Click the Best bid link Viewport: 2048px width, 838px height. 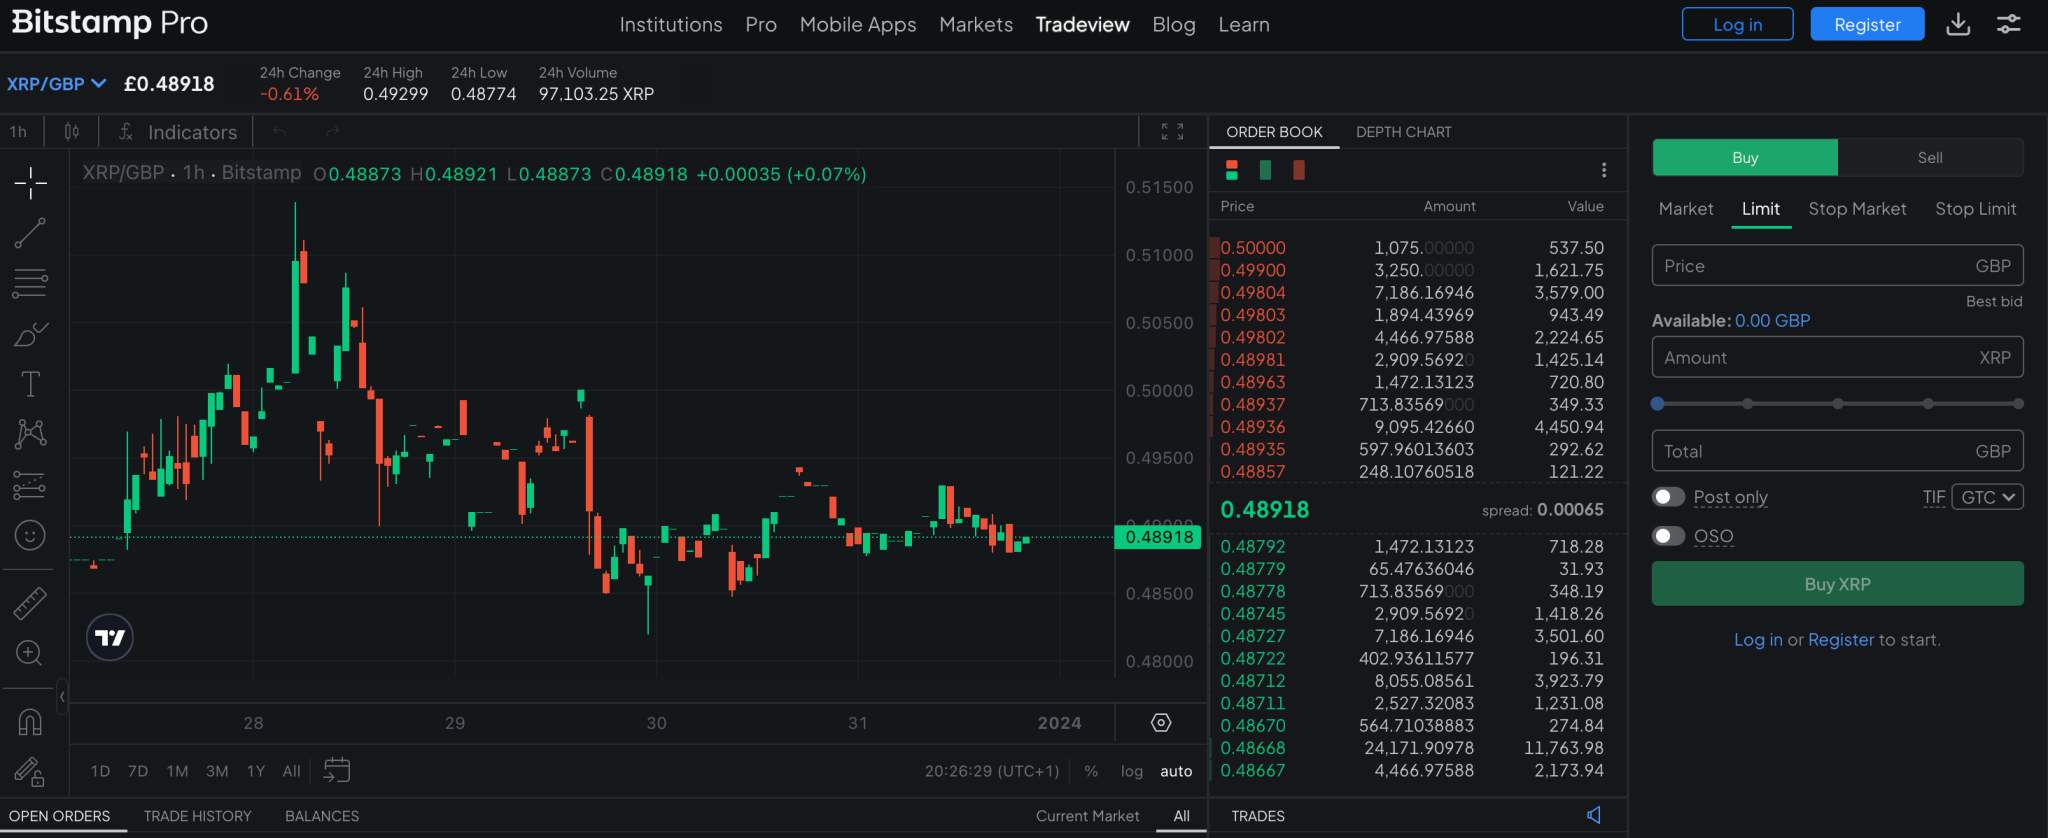pyautogui.click(x=1994, y=301)
